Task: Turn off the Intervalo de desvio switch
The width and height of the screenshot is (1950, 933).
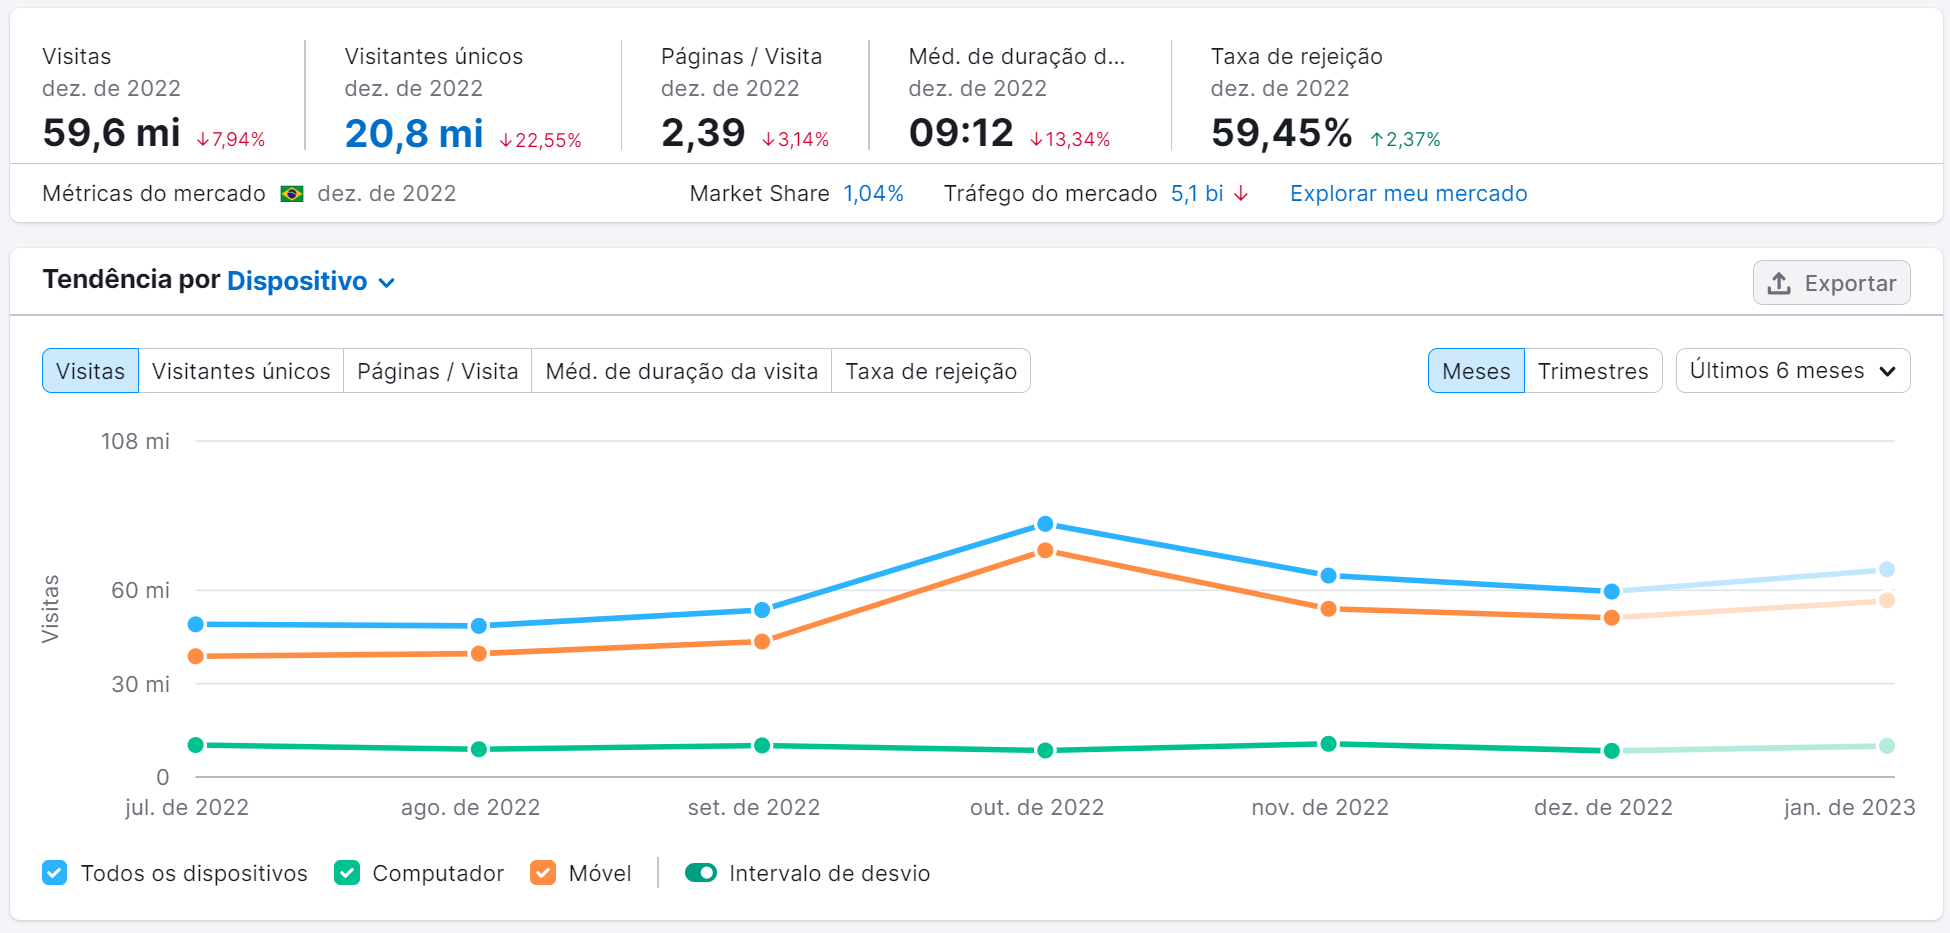Action: [x=701, y=873]
